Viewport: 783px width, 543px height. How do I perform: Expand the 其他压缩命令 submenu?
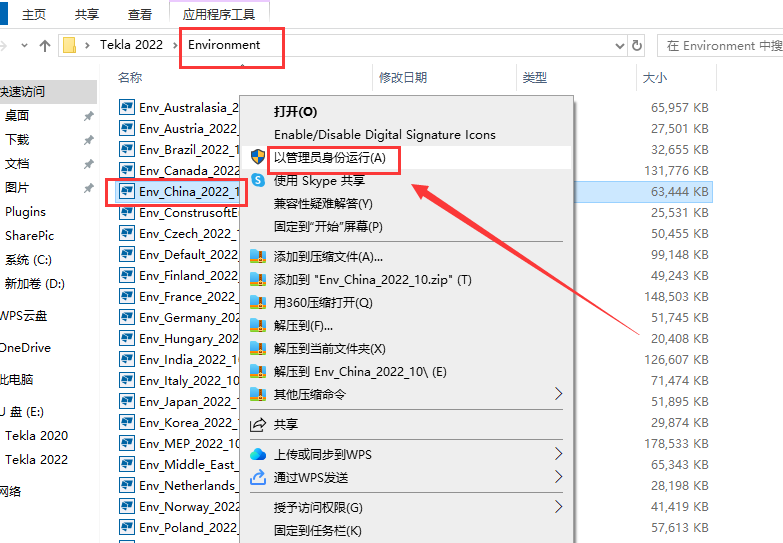[x=558, y=394]
